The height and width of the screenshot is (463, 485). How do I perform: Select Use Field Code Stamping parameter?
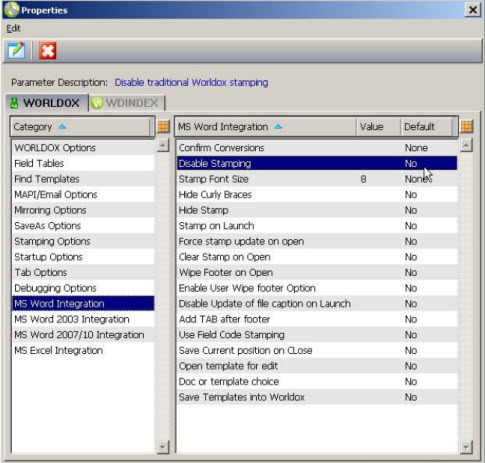317,335
